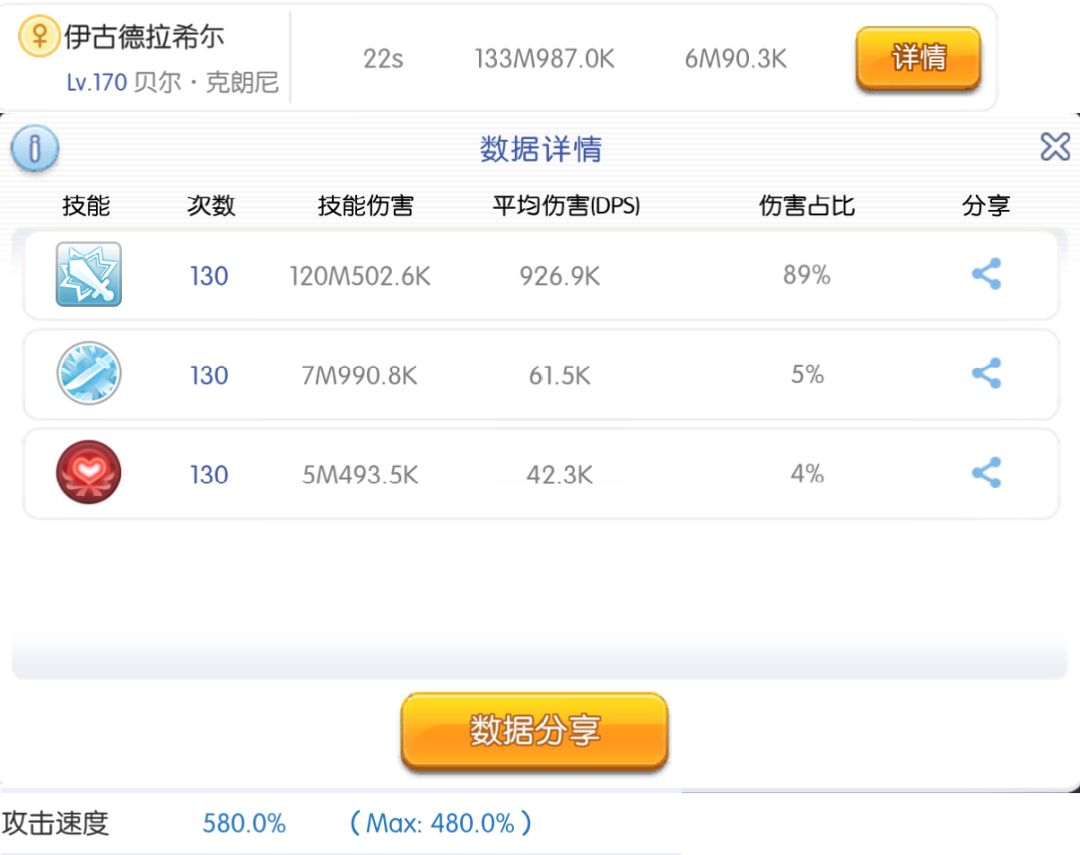Click the 伤害占比 column header

[807, 206]
